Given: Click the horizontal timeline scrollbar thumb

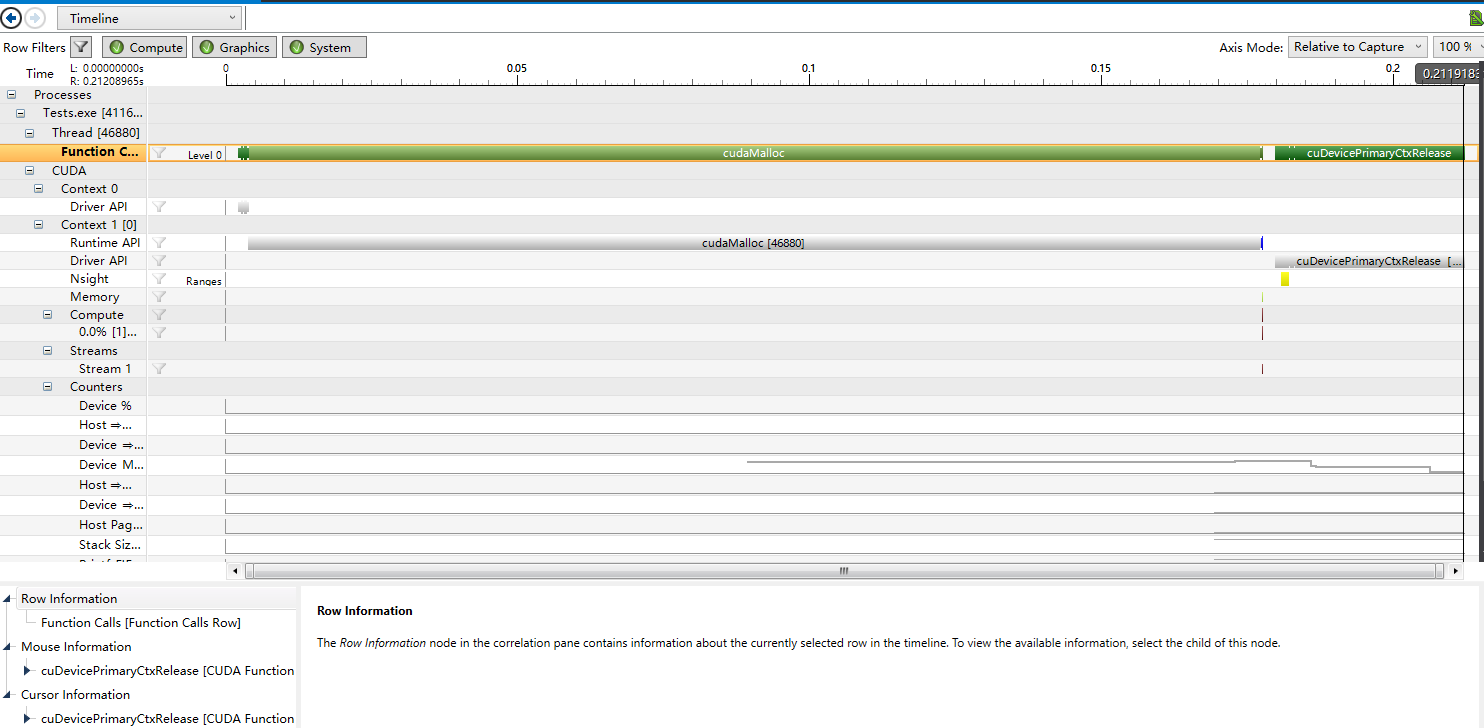Looking at the screenshot, I should [x=843, y=571].
